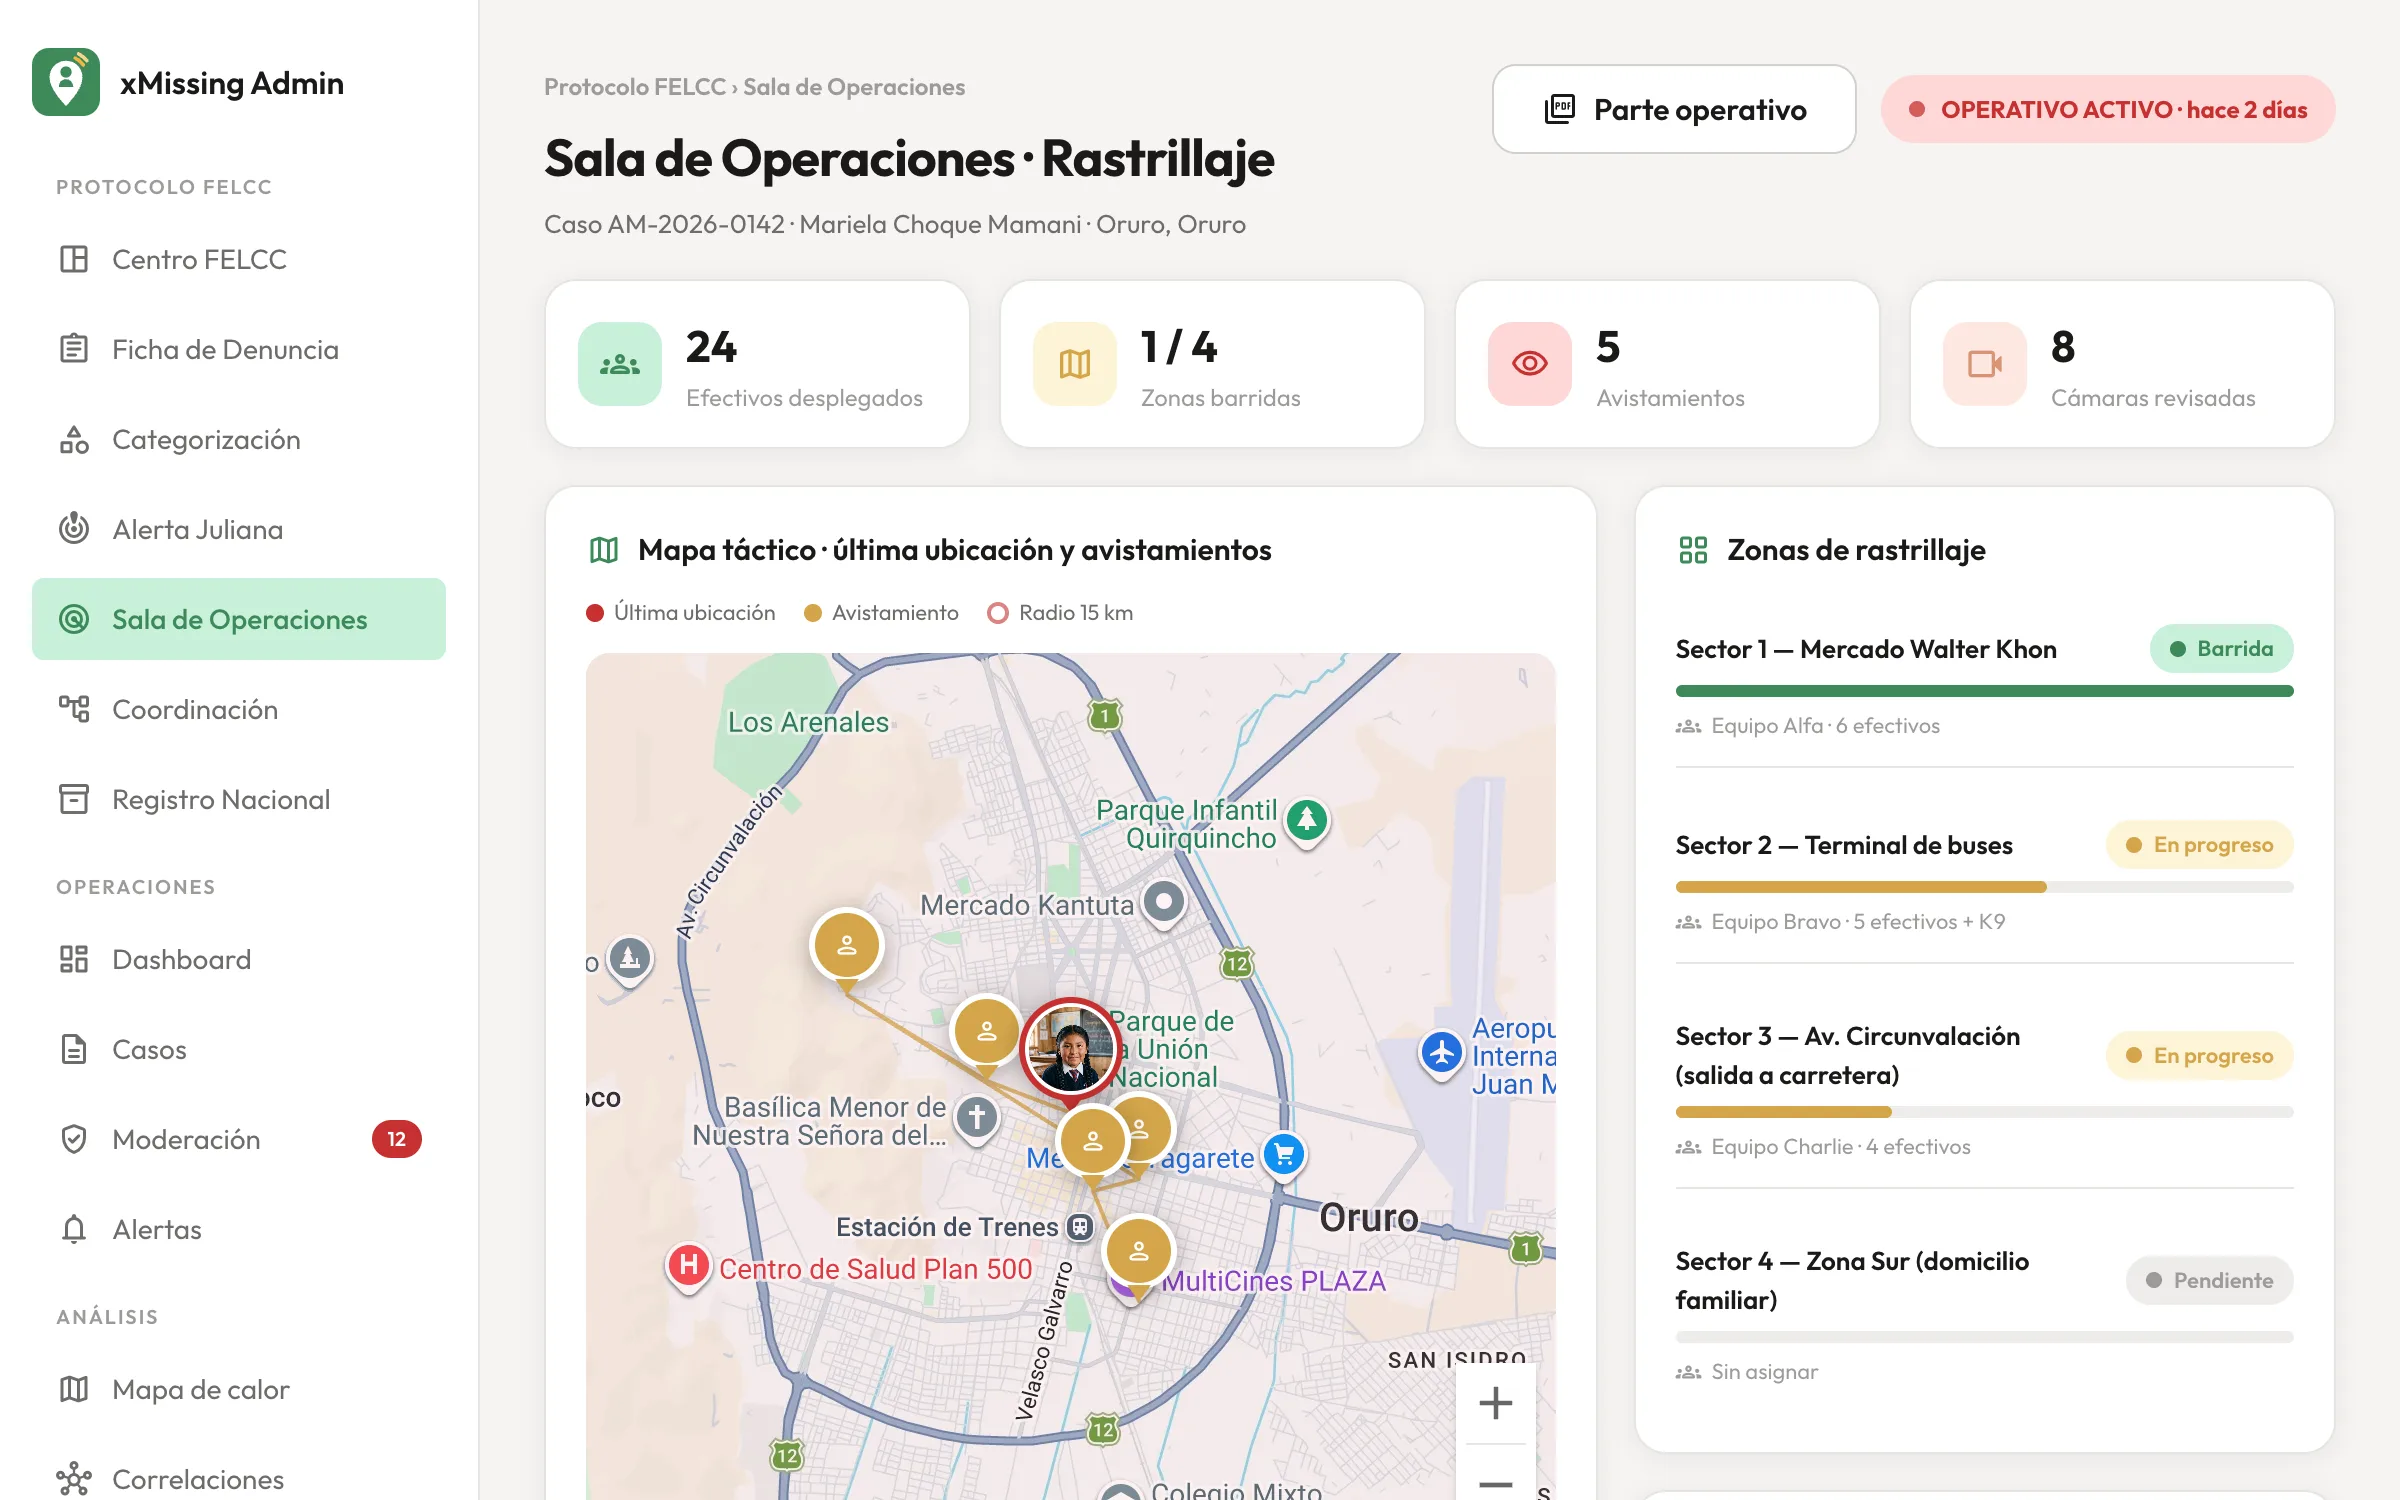The height and width of the screenshot is (1500, 2400).
Task: Click Protocolo FELCC breadcrumb link
Action: pos(635,87)
